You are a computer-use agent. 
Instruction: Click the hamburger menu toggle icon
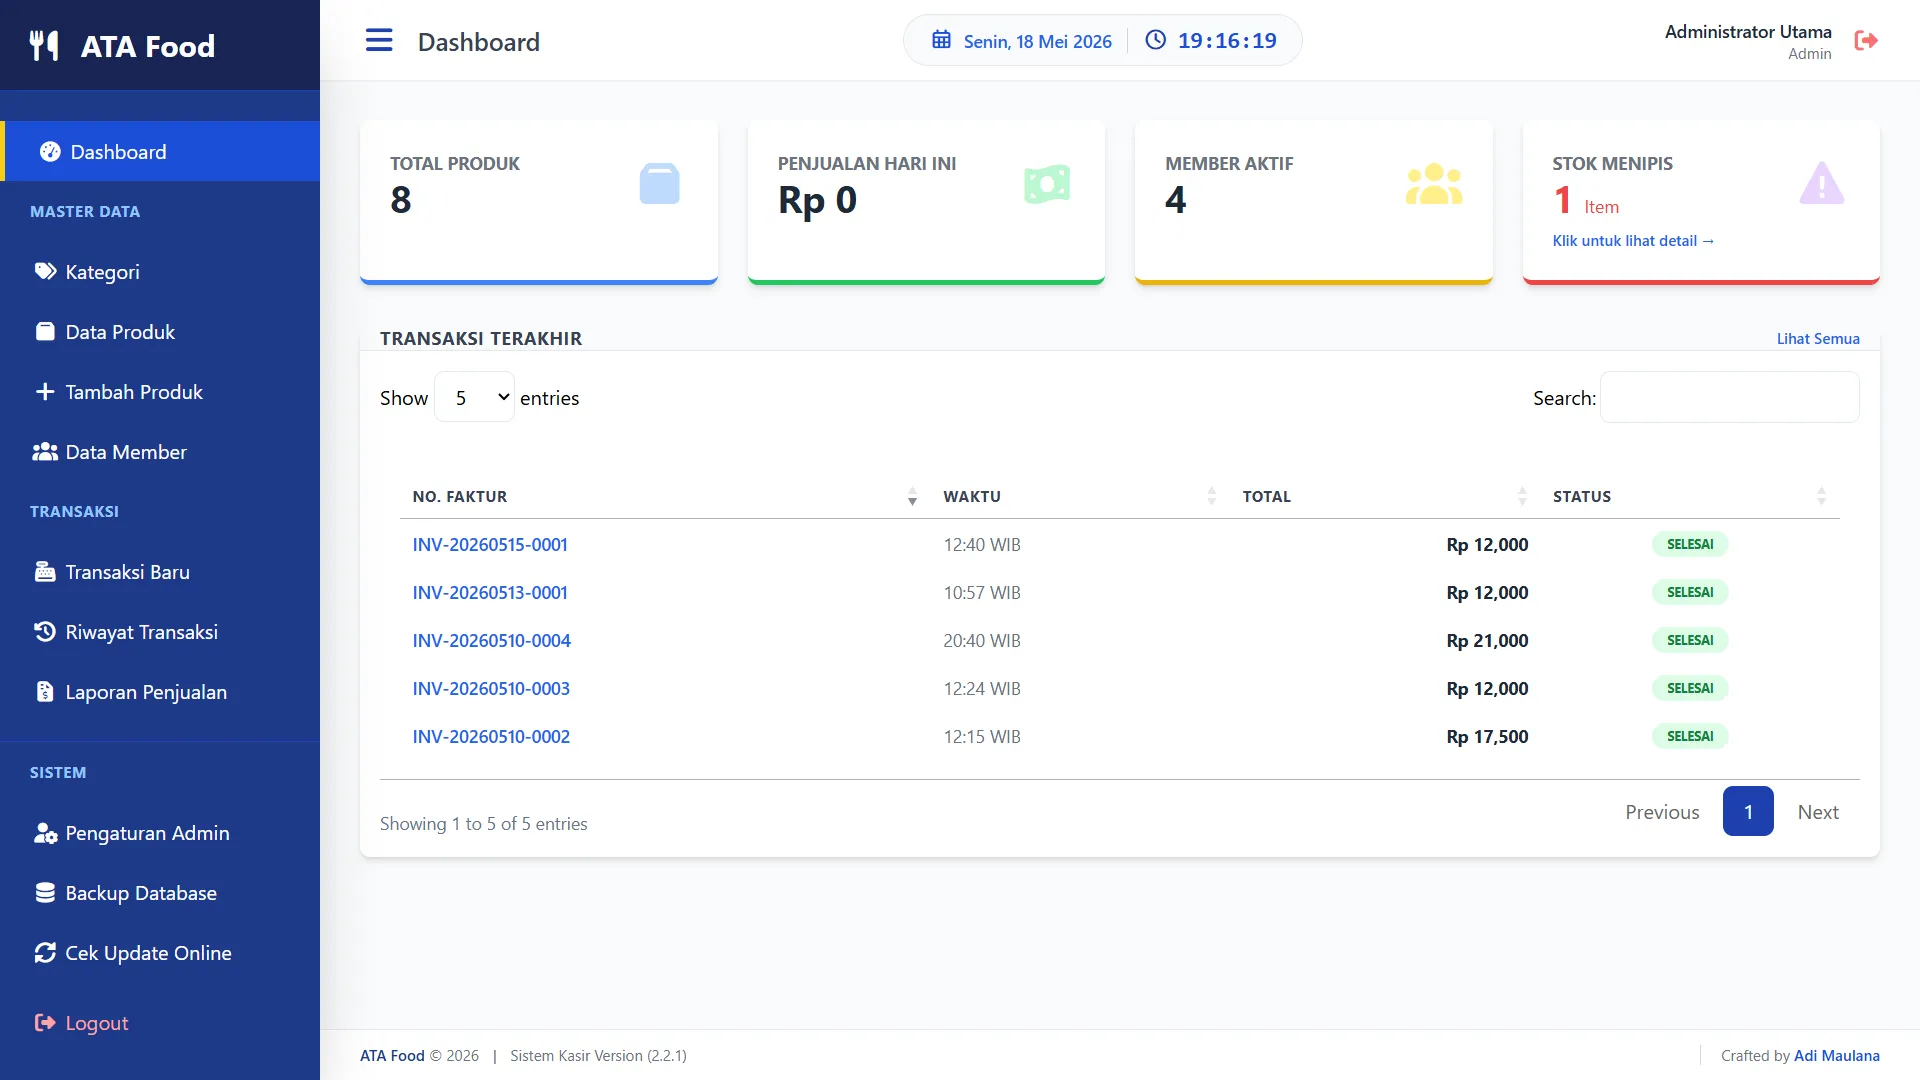click(379, 41)
